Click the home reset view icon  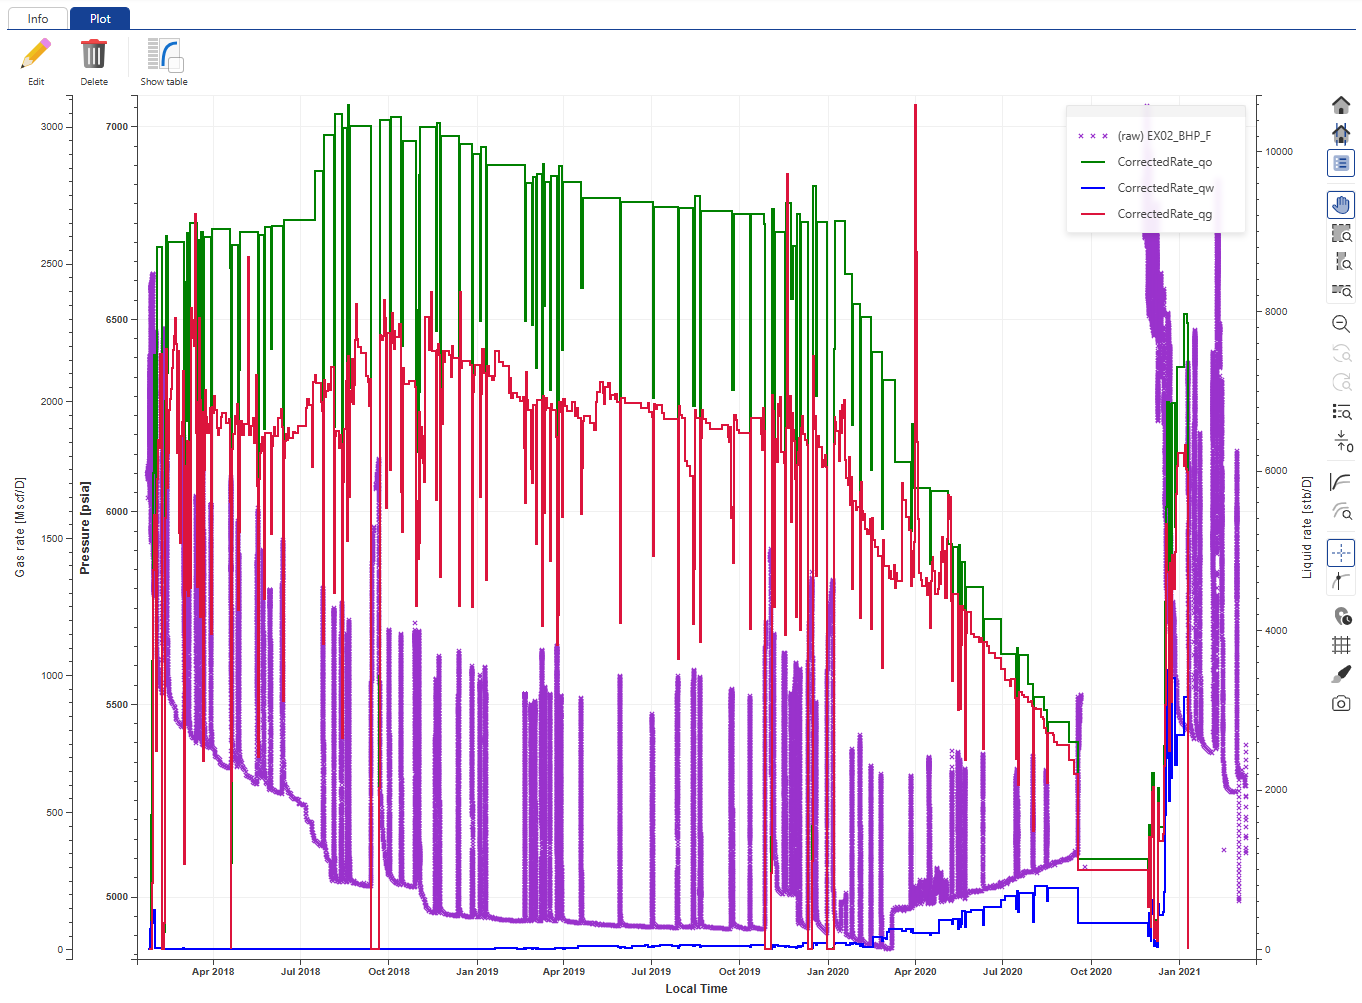pyautogui.click(x=1341, y=105)
